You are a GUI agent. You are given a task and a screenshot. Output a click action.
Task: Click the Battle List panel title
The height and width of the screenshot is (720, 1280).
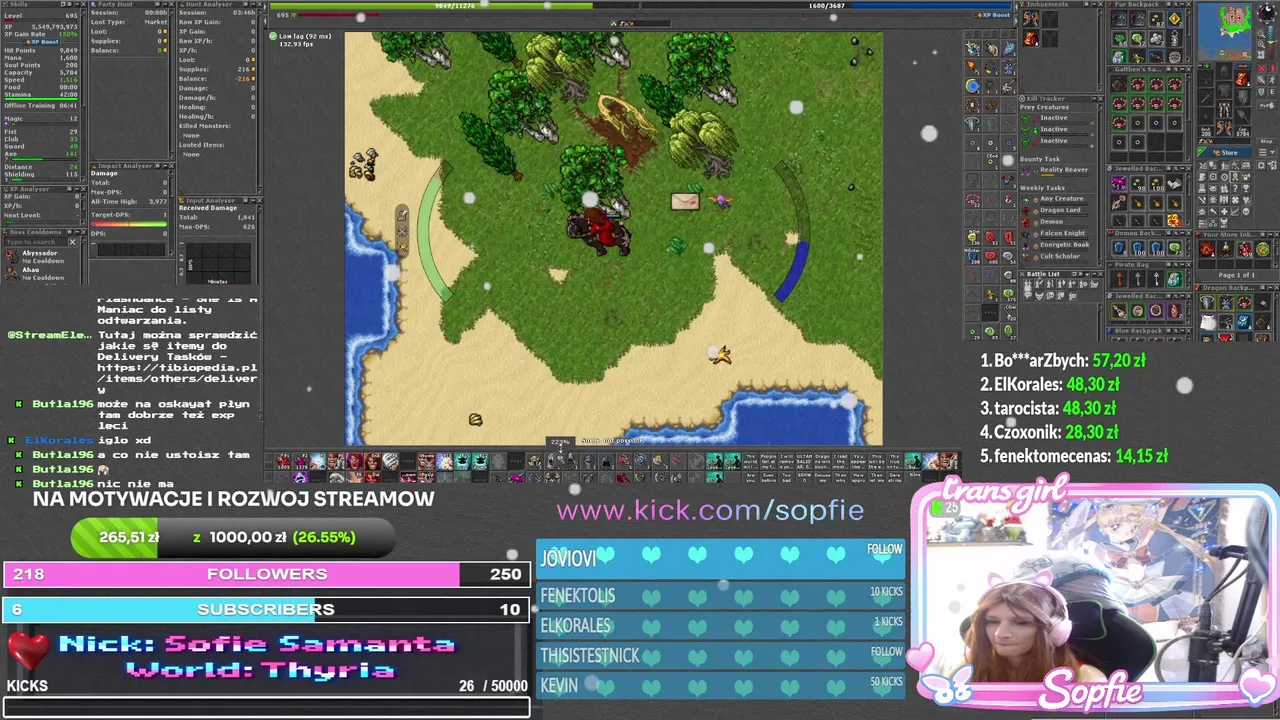pos(1043,274)
